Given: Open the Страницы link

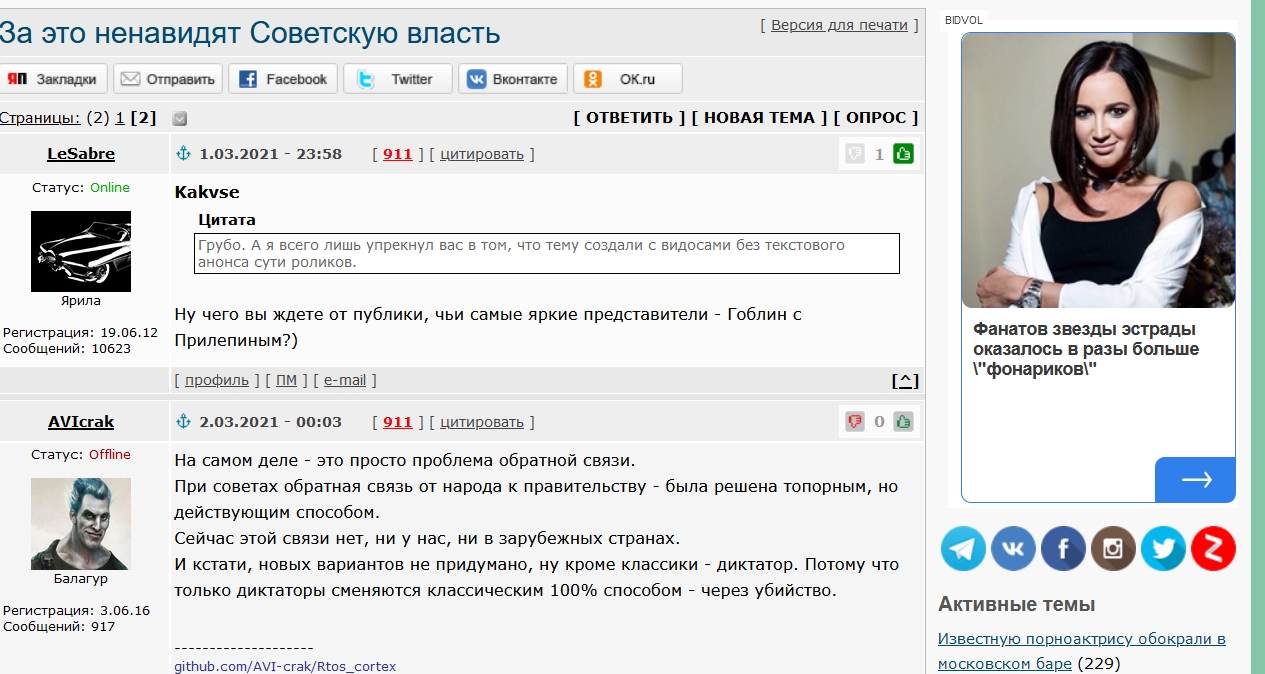Looking at the screenshot, I should tap(40, 117).
